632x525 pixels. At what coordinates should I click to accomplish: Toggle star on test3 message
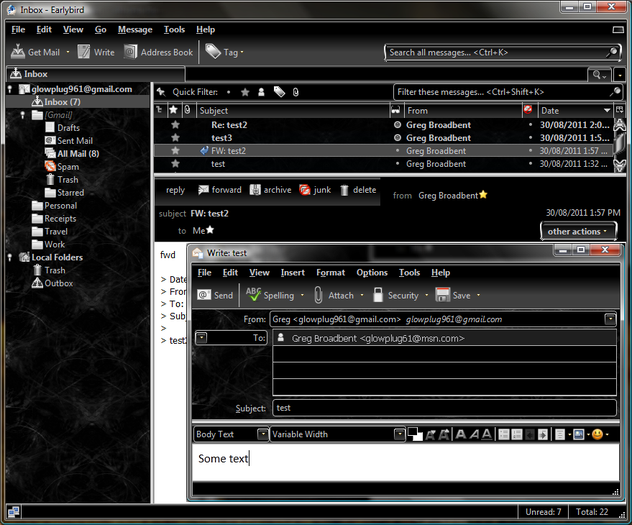pyautogui.click(x=175, y=138)
